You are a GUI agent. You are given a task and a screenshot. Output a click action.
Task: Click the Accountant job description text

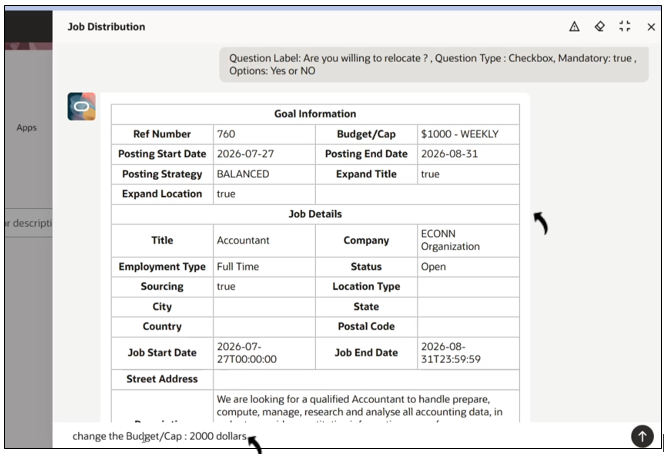click(359, 406)
